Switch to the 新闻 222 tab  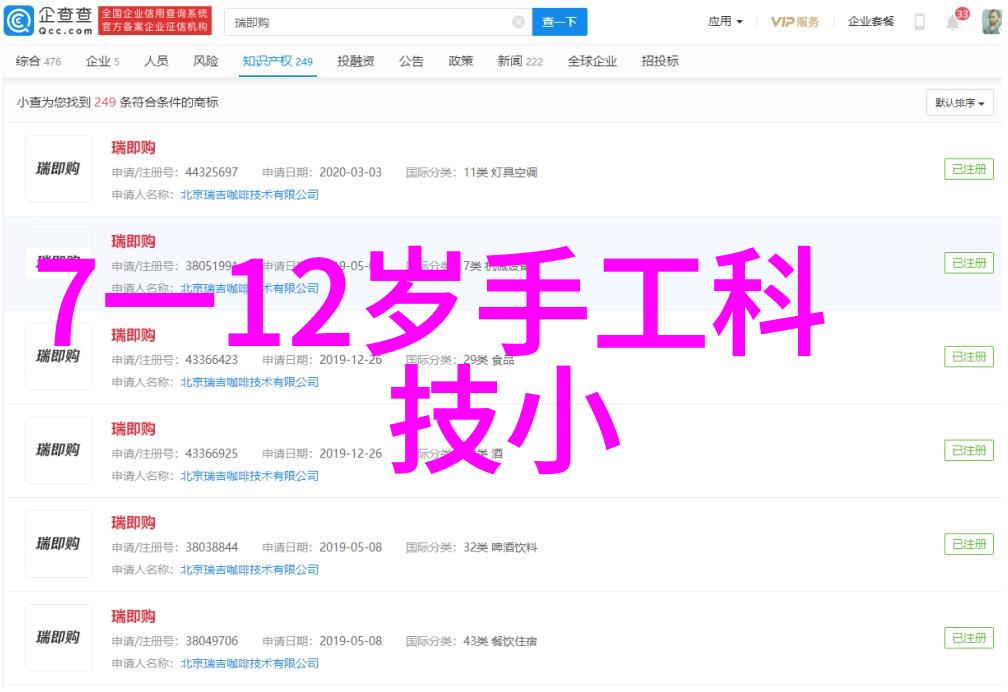click(520, 61)
